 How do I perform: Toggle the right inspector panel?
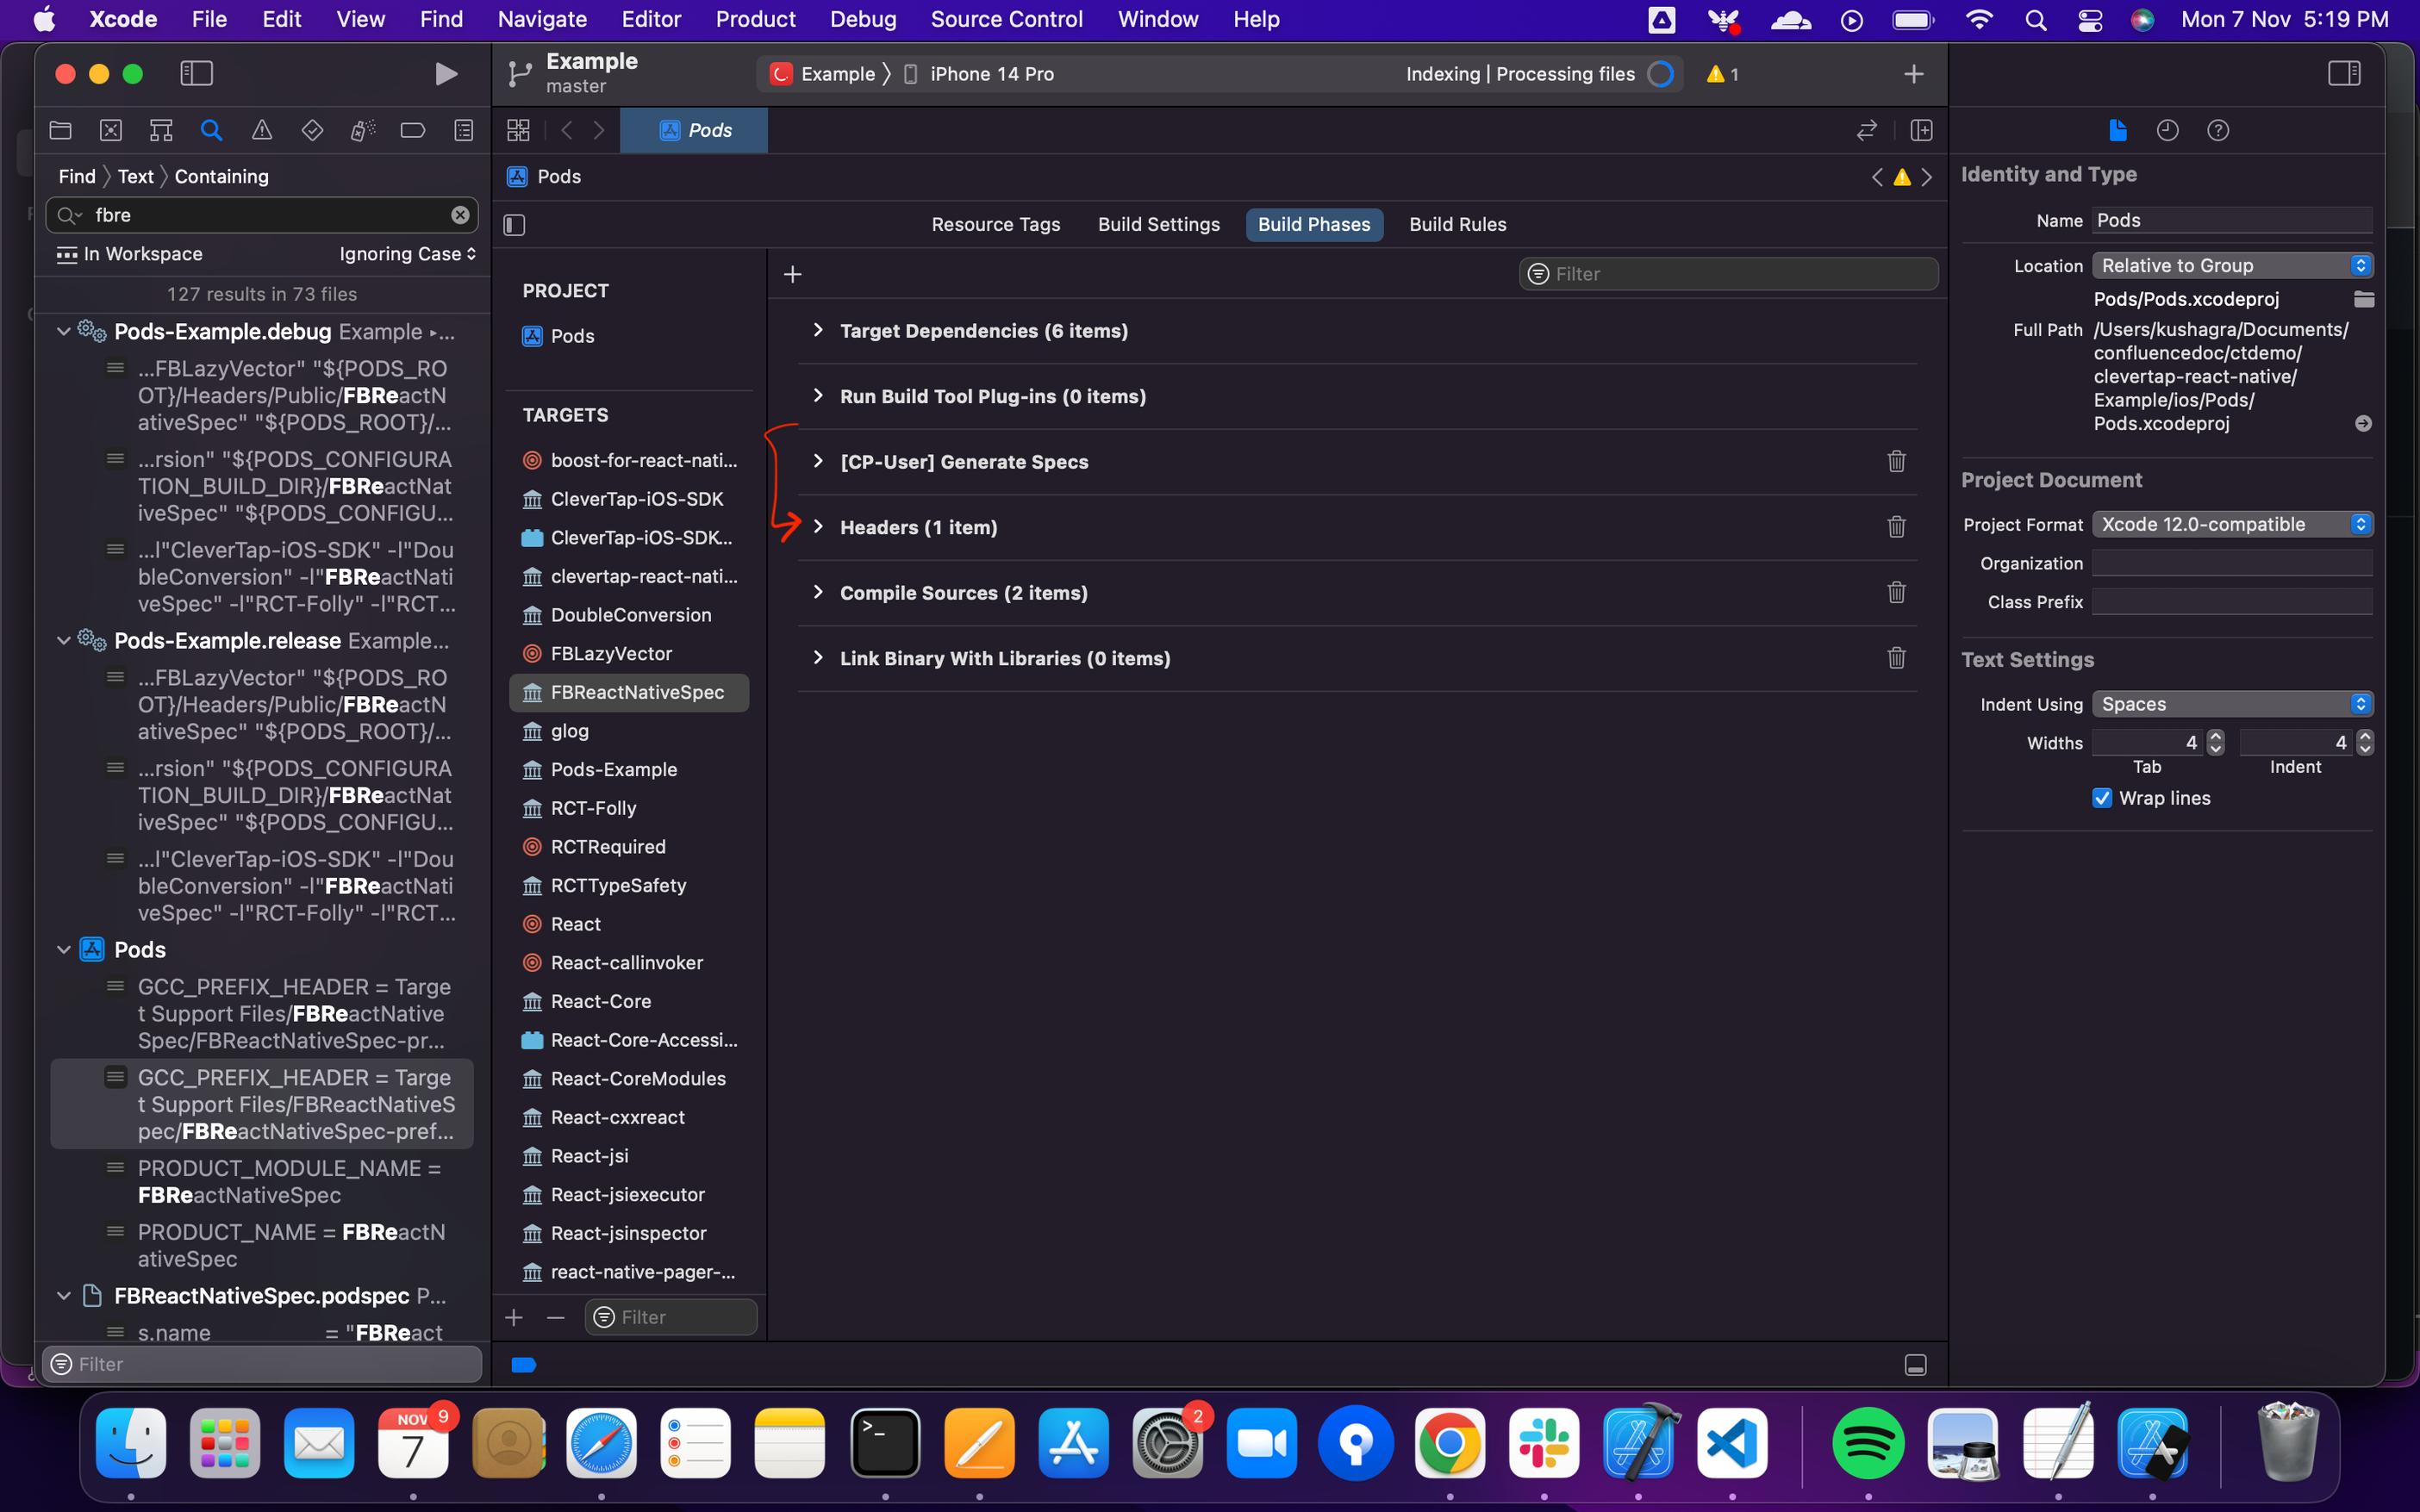pyautogui.click(x=2344, y=74)
